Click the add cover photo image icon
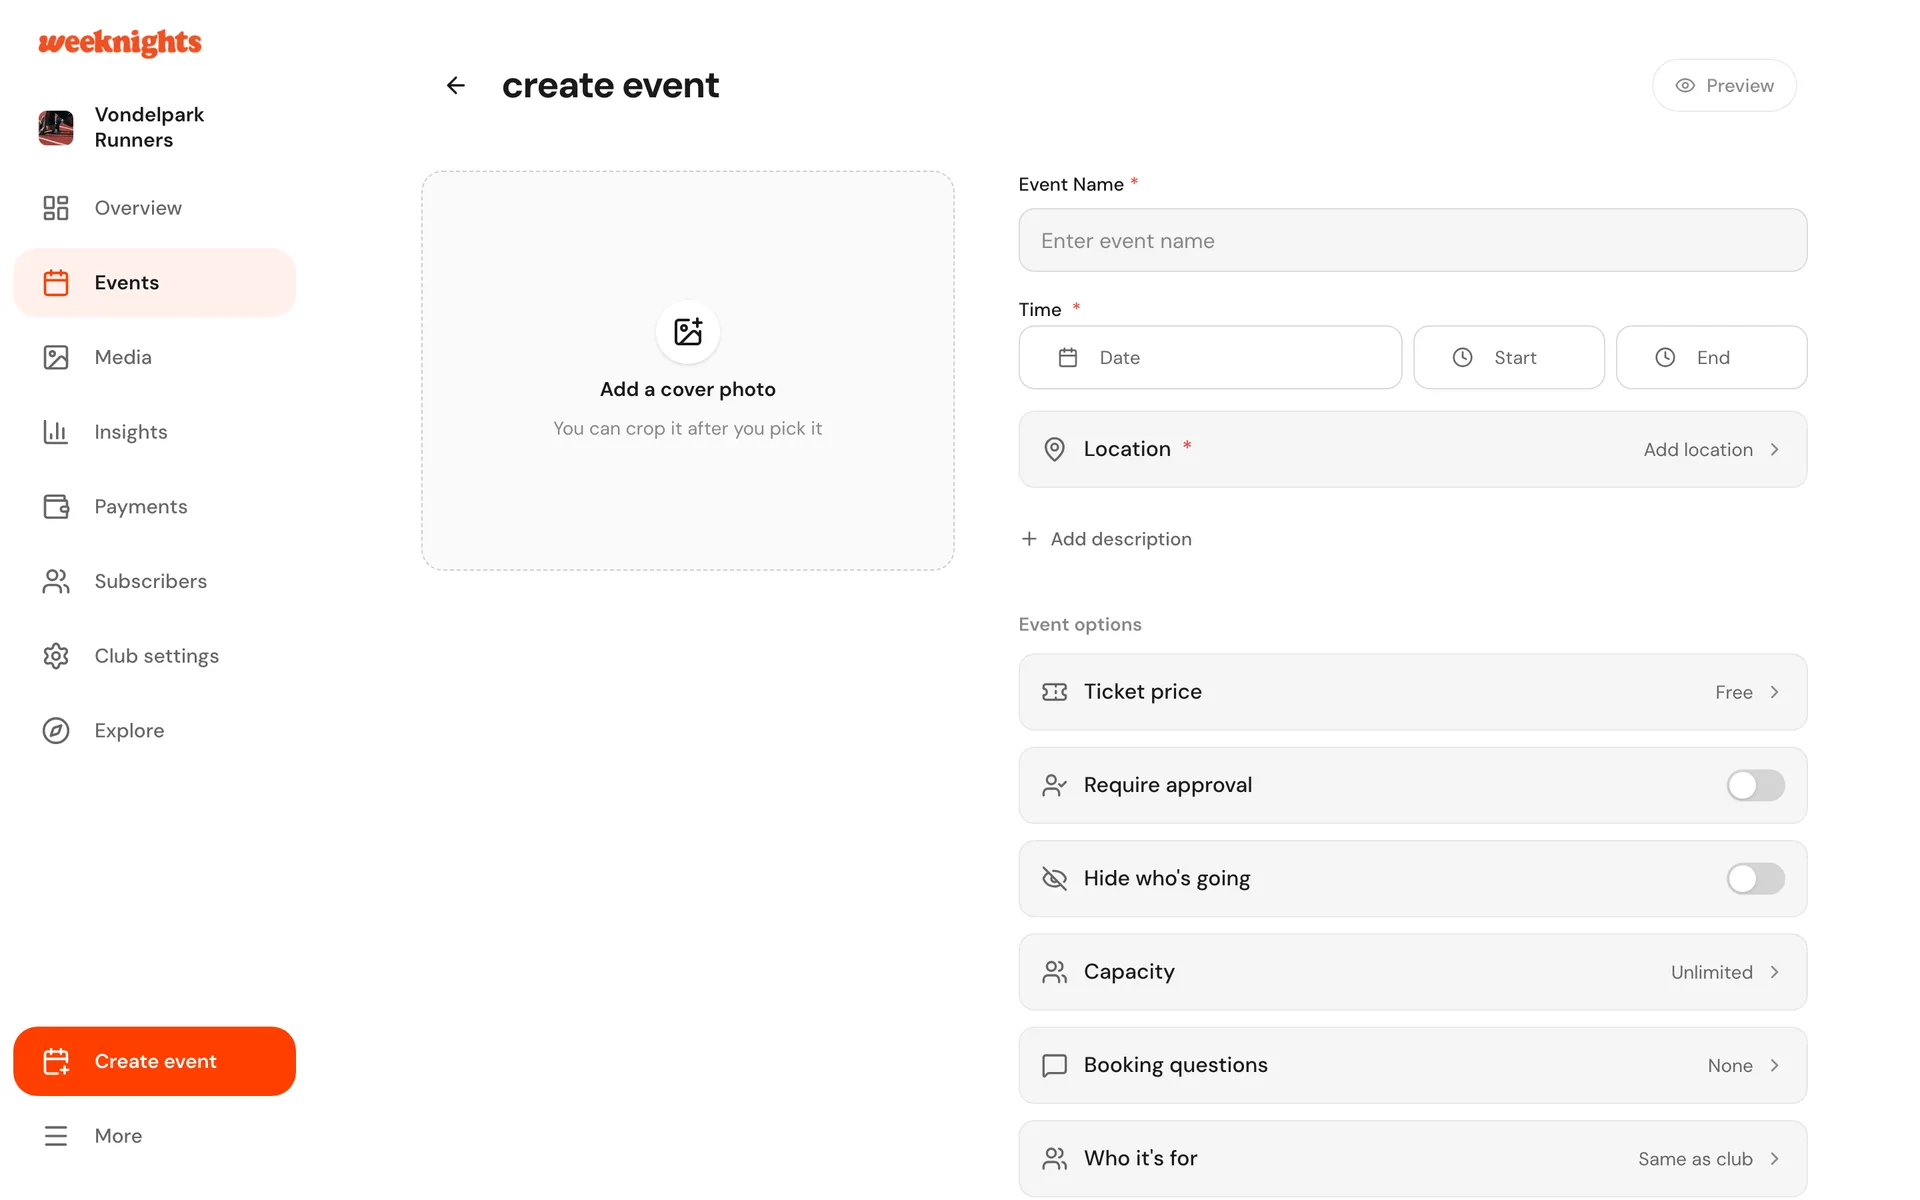The height and width of the screenshot is (1200, 1920). pyautogui.click(x=688, y=331)
